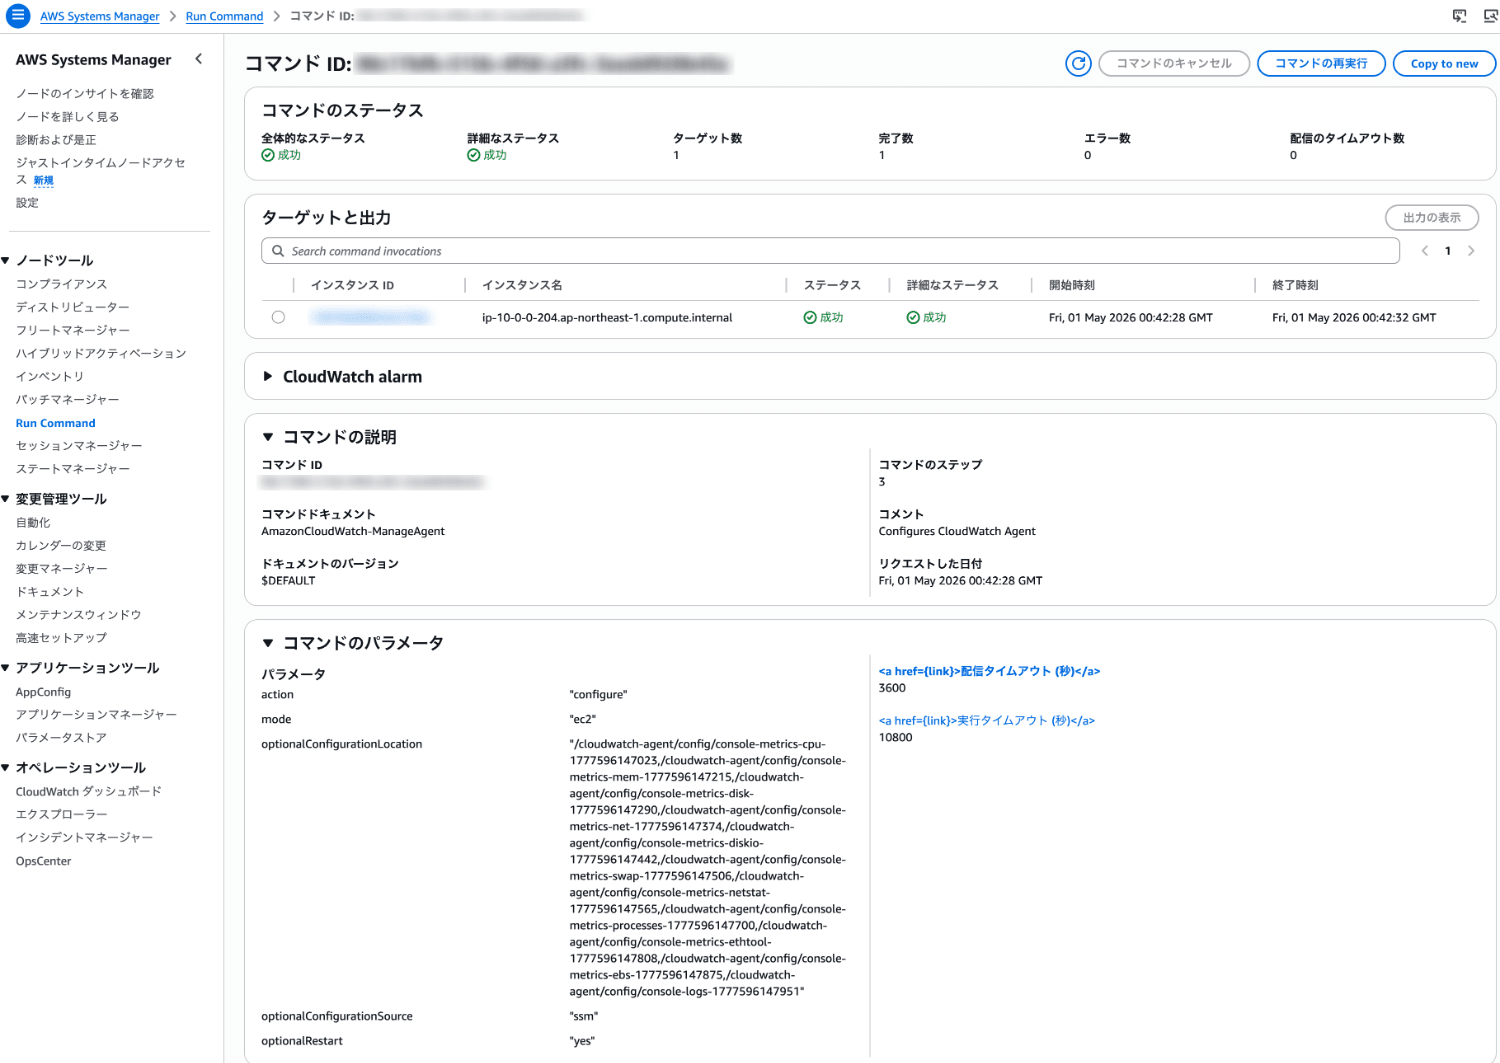
Task: Open インベントリ in sidebar
Action: (50, 376)
